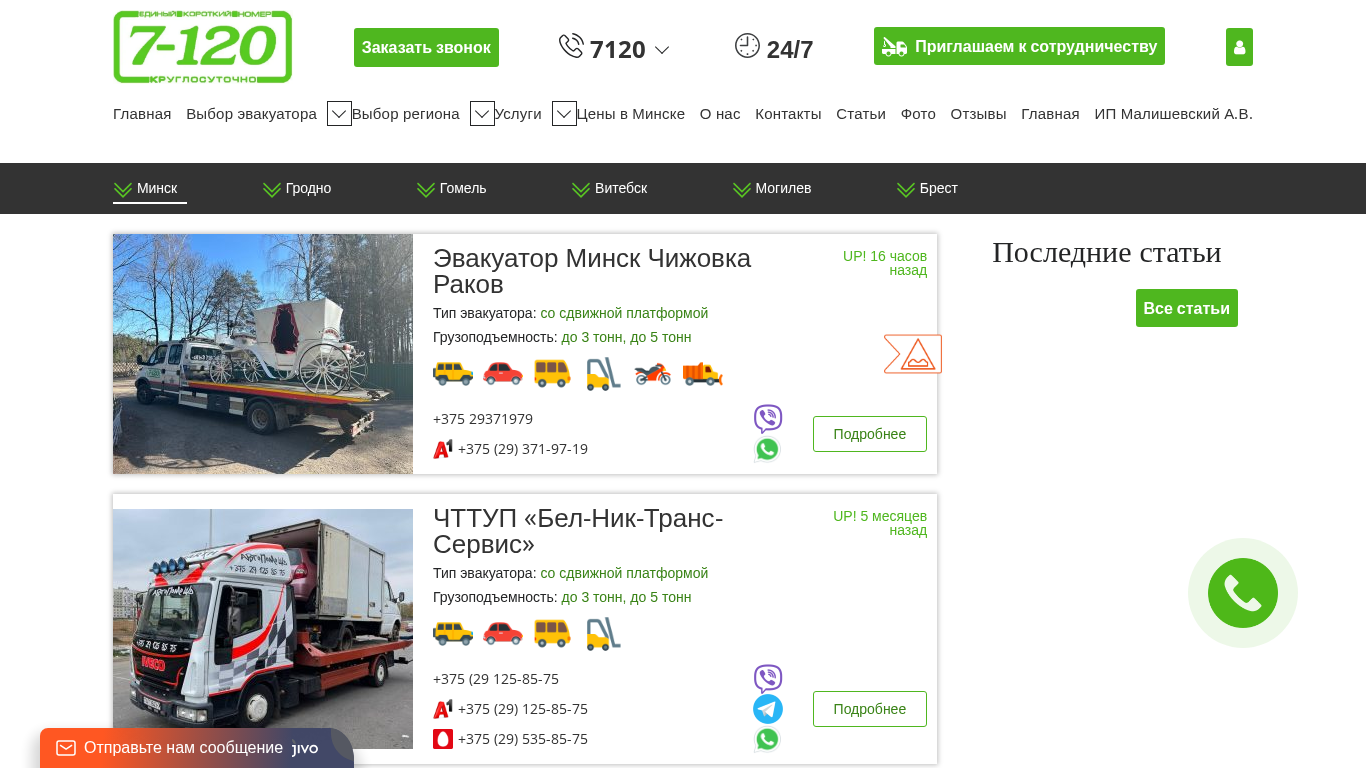
Task: Open the carriage tow truck photo thumbnail
Action: [x=263, y=354]
